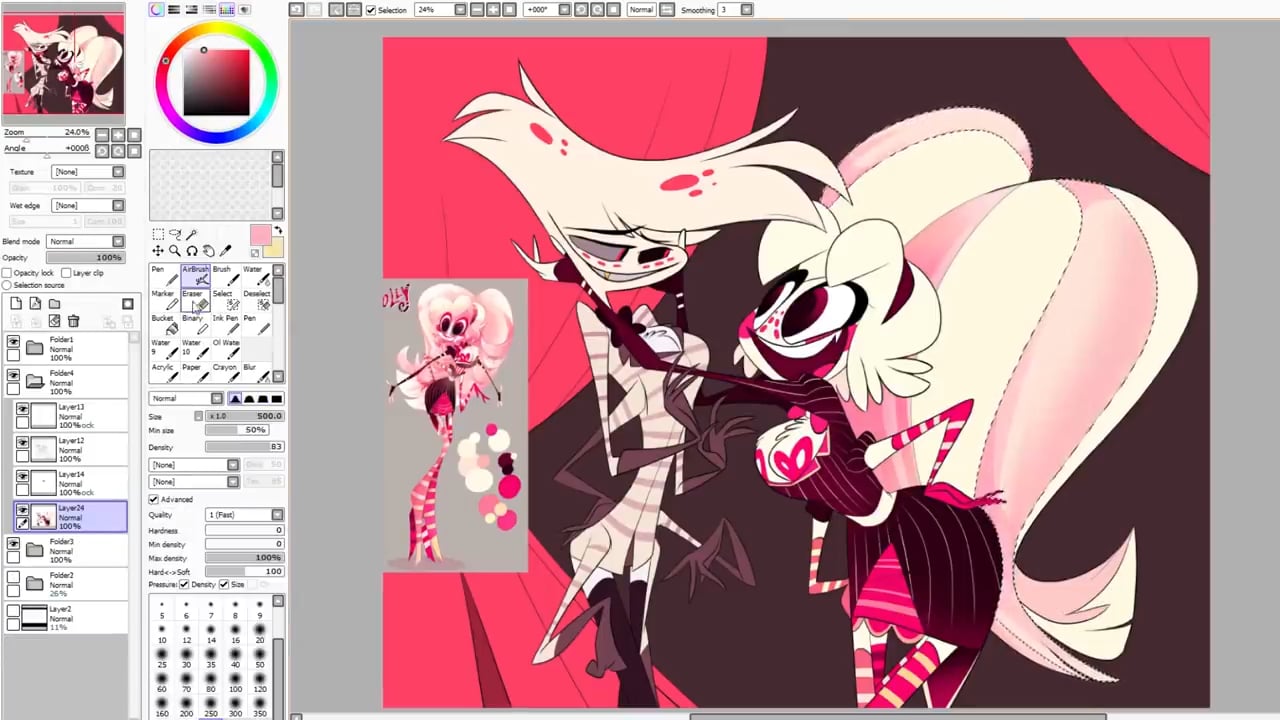Select the AirBrush tool
The image size is (1280, 720).
point(195,275)
